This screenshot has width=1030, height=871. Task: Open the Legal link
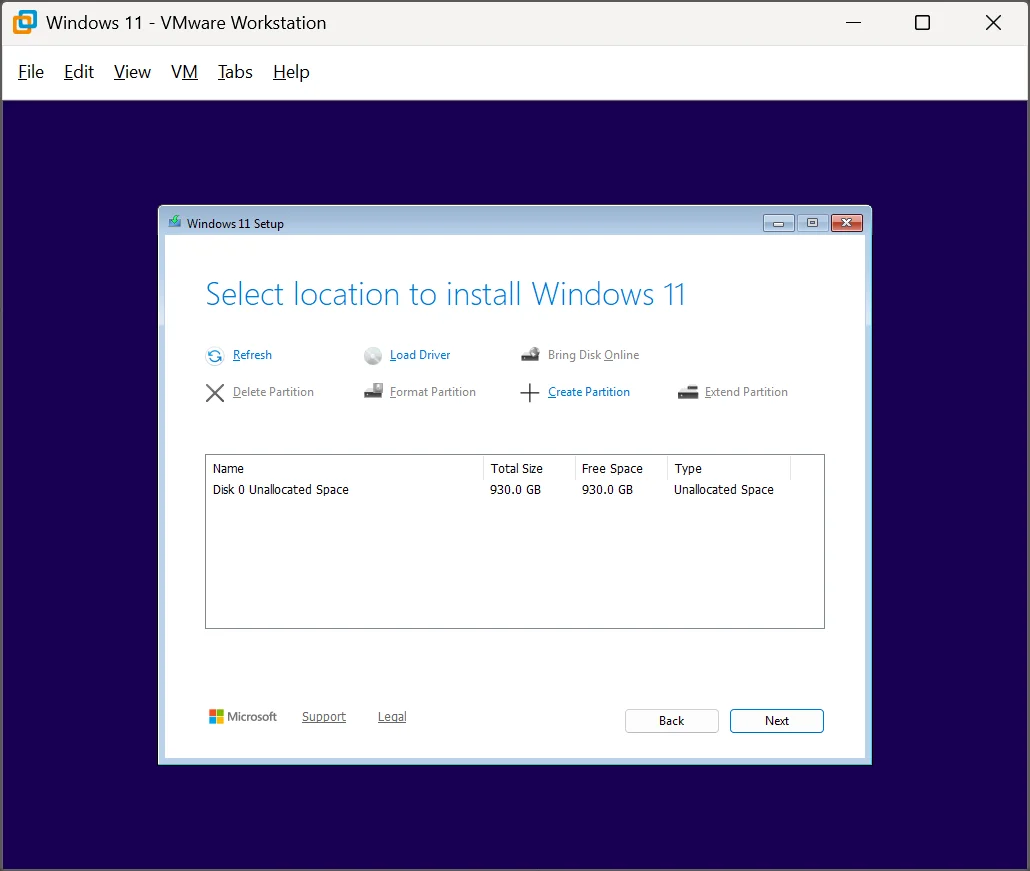click(x=392, y=717)
